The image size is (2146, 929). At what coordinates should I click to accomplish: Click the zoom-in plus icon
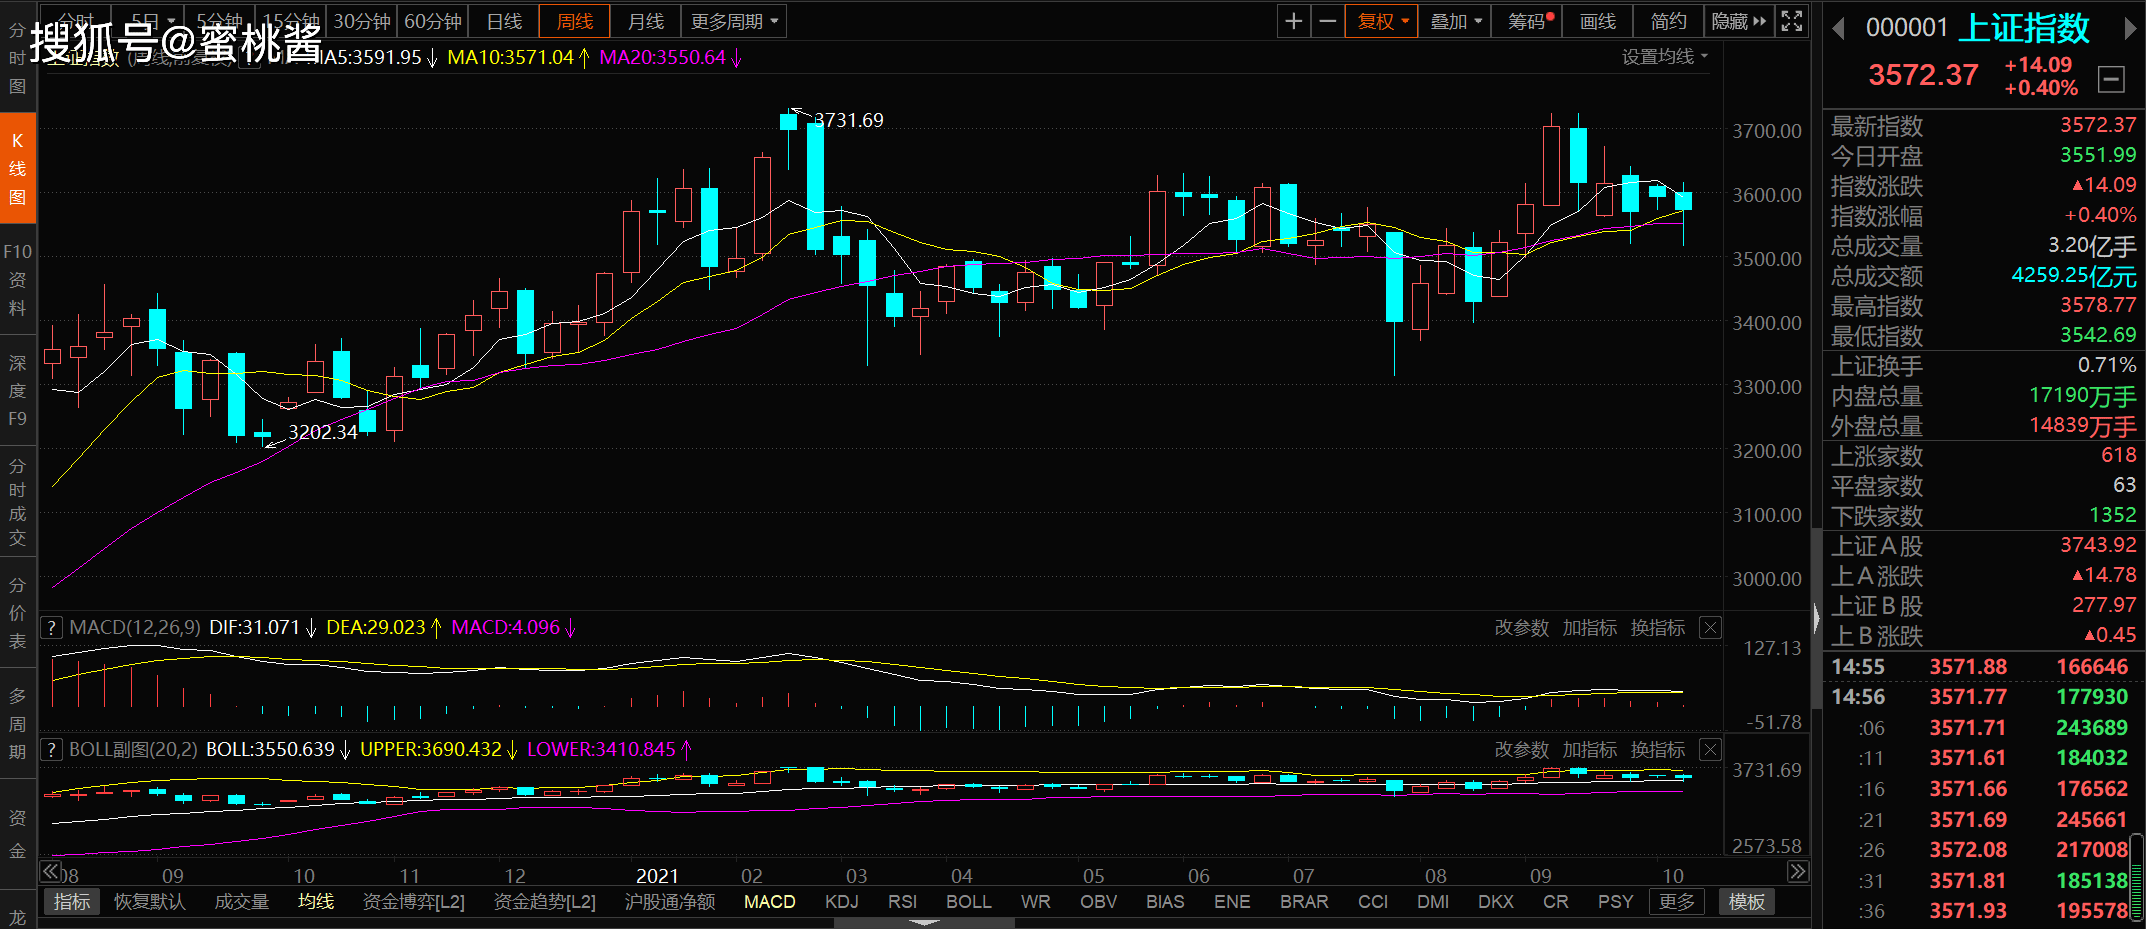[1293, 21]
